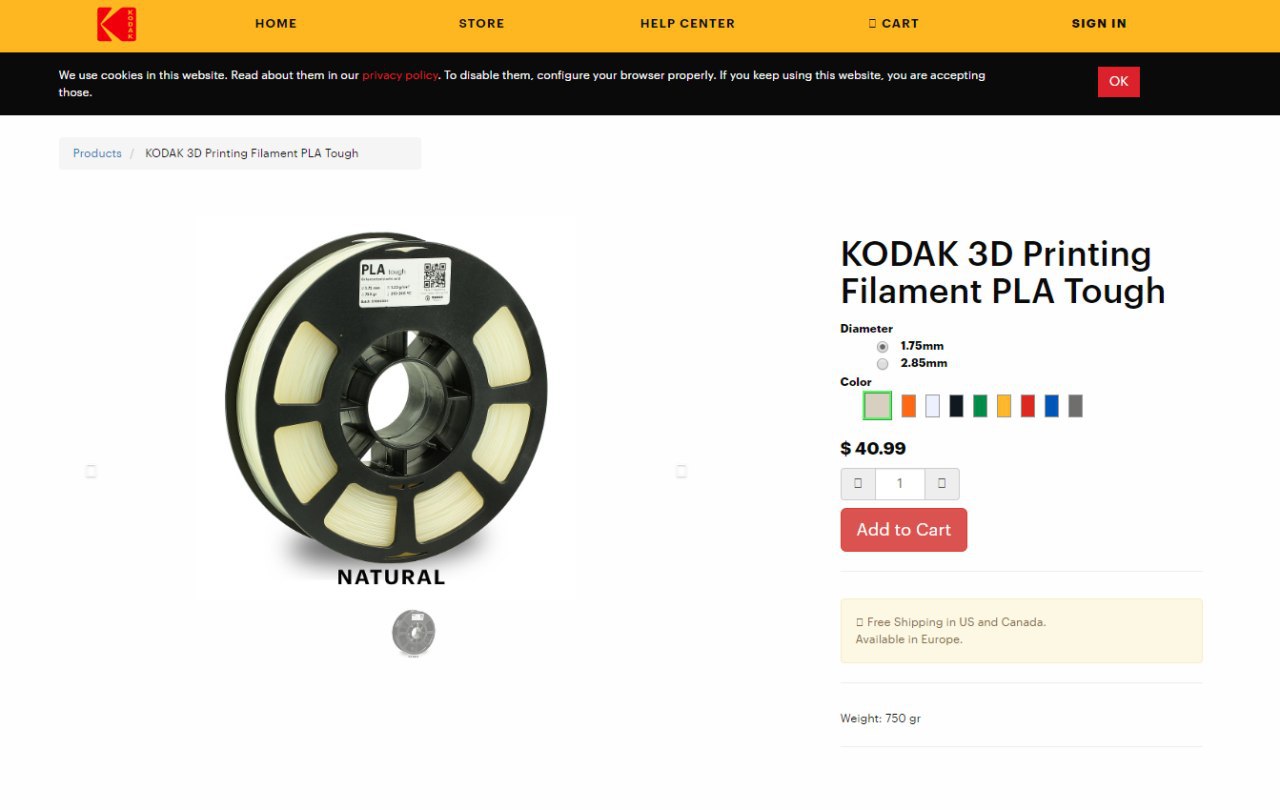This screenshot has width=1280, height=810.
Task: Click Sign In in navigation
Action: coord(1099,23)
